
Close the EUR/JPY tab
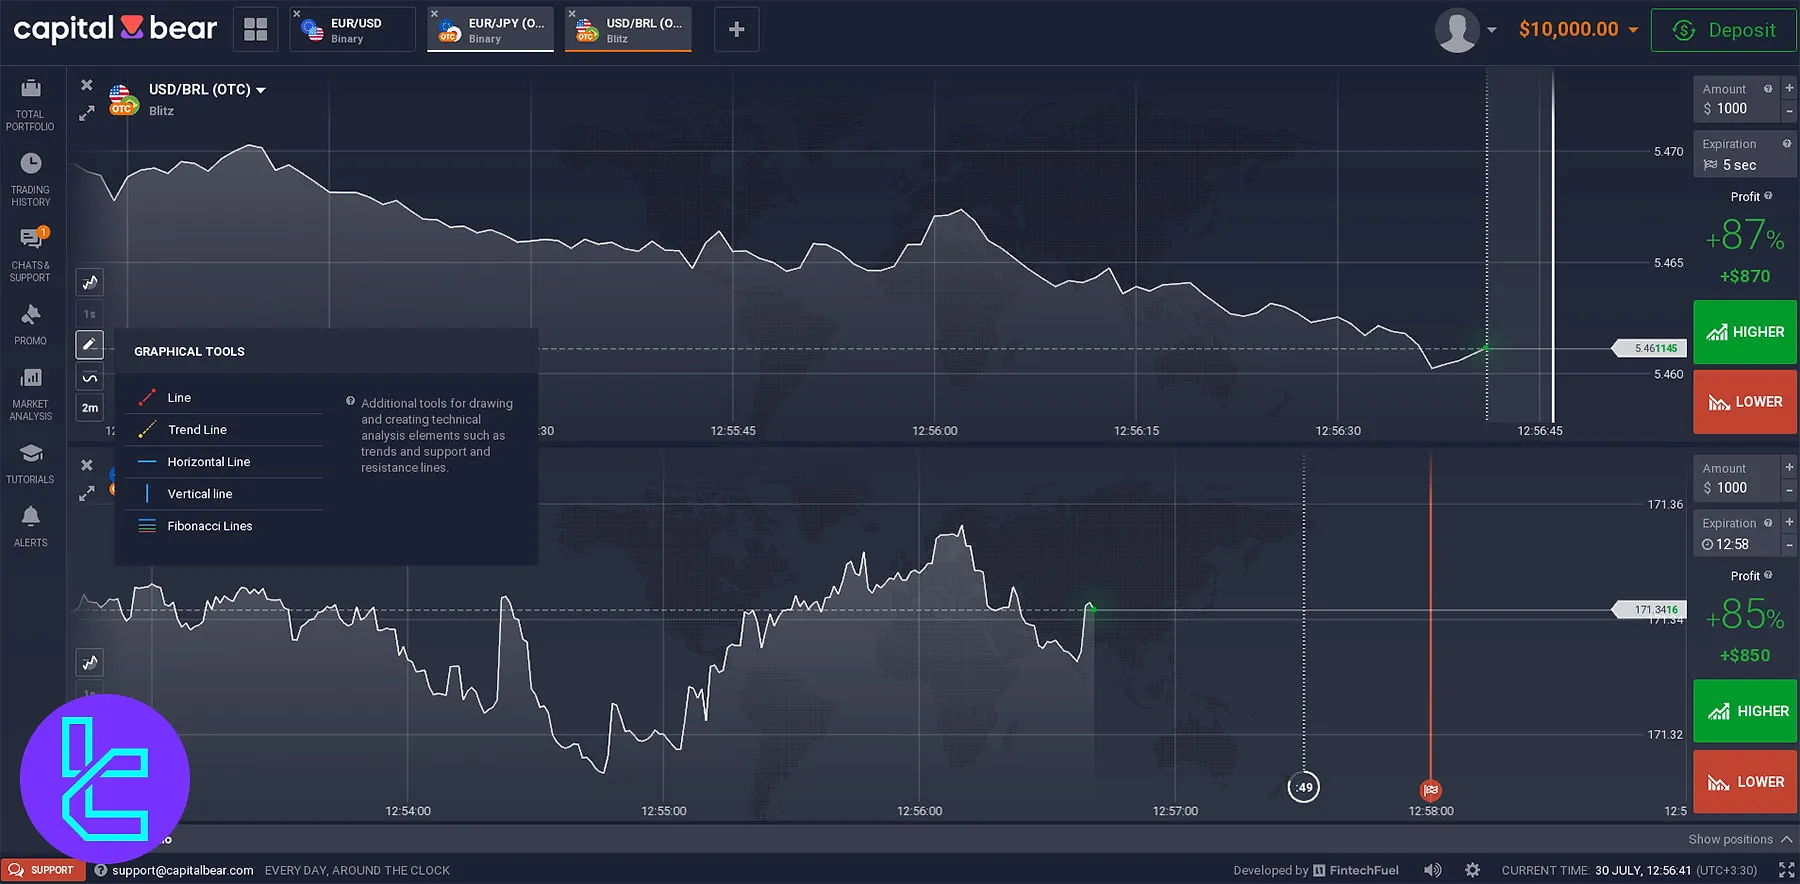tap(435, 14)
